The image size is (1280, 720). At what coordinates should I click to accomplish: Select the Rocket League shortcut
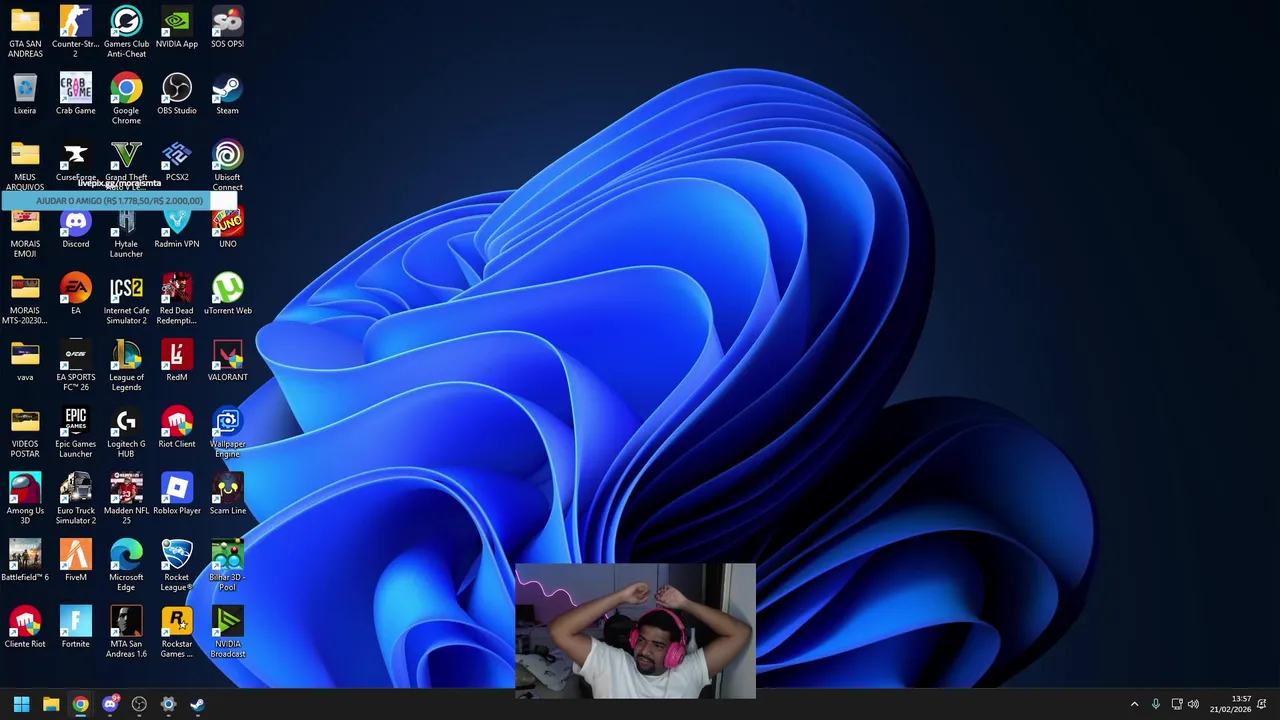[177, 566]
